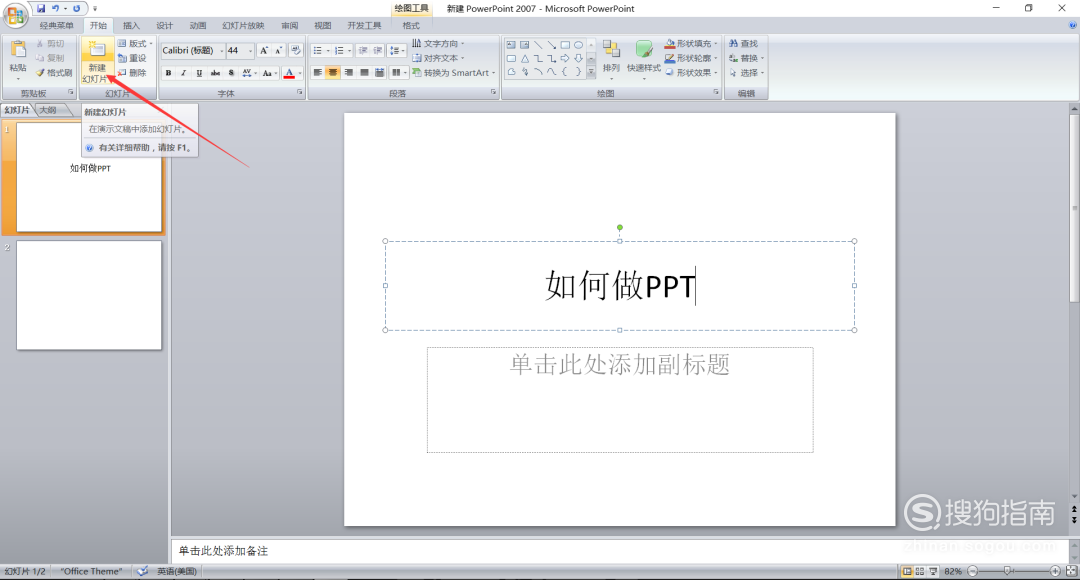The image size is (1080, 580).
Task: Click the Find (查找) binoculars icon
Action: click(734, 43)
